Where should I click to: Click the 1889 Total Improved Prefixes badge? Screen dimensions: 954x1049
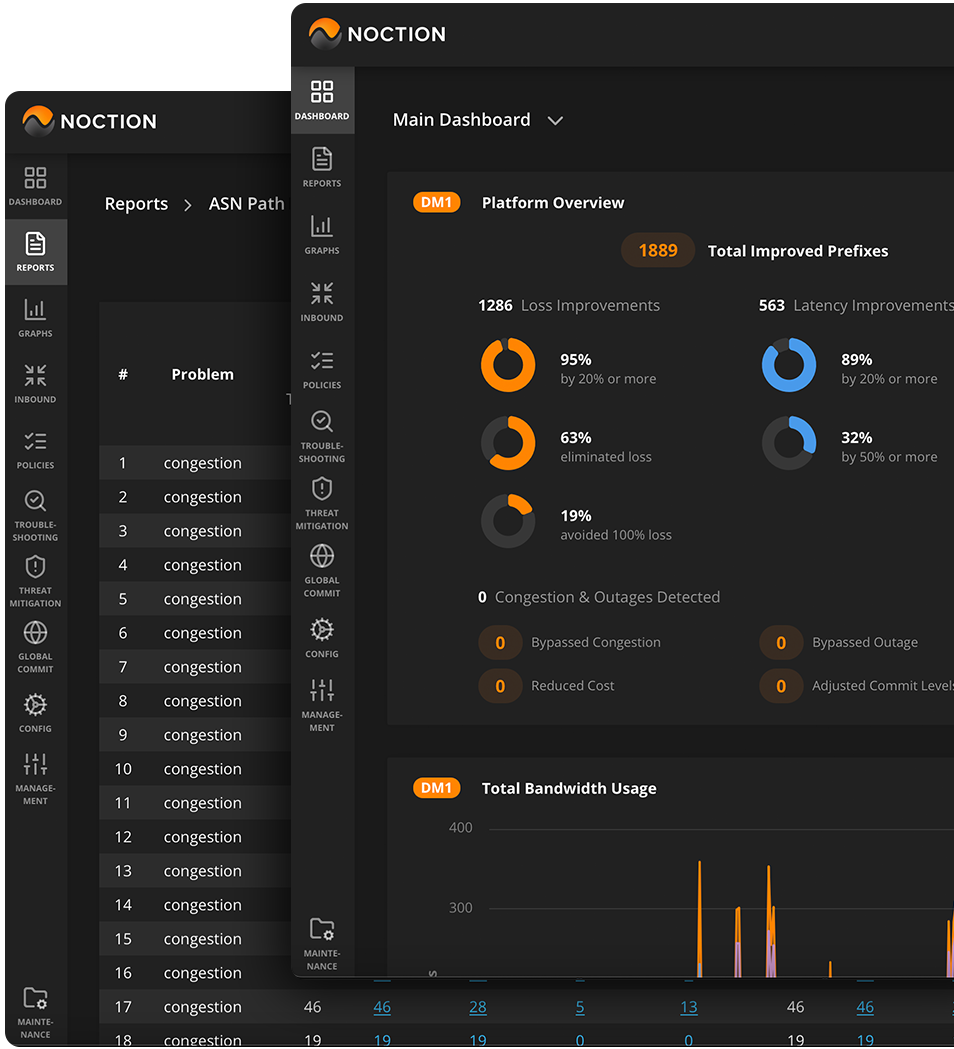click(x=657, y=251)
